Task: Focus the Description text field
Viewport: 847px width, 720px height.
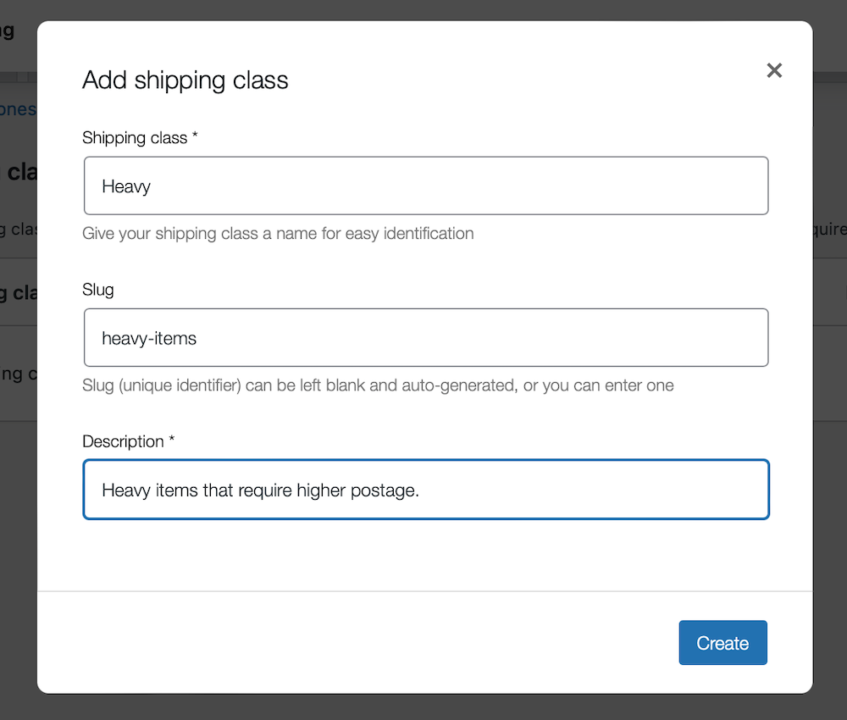Action: click(x=425, y=489)
